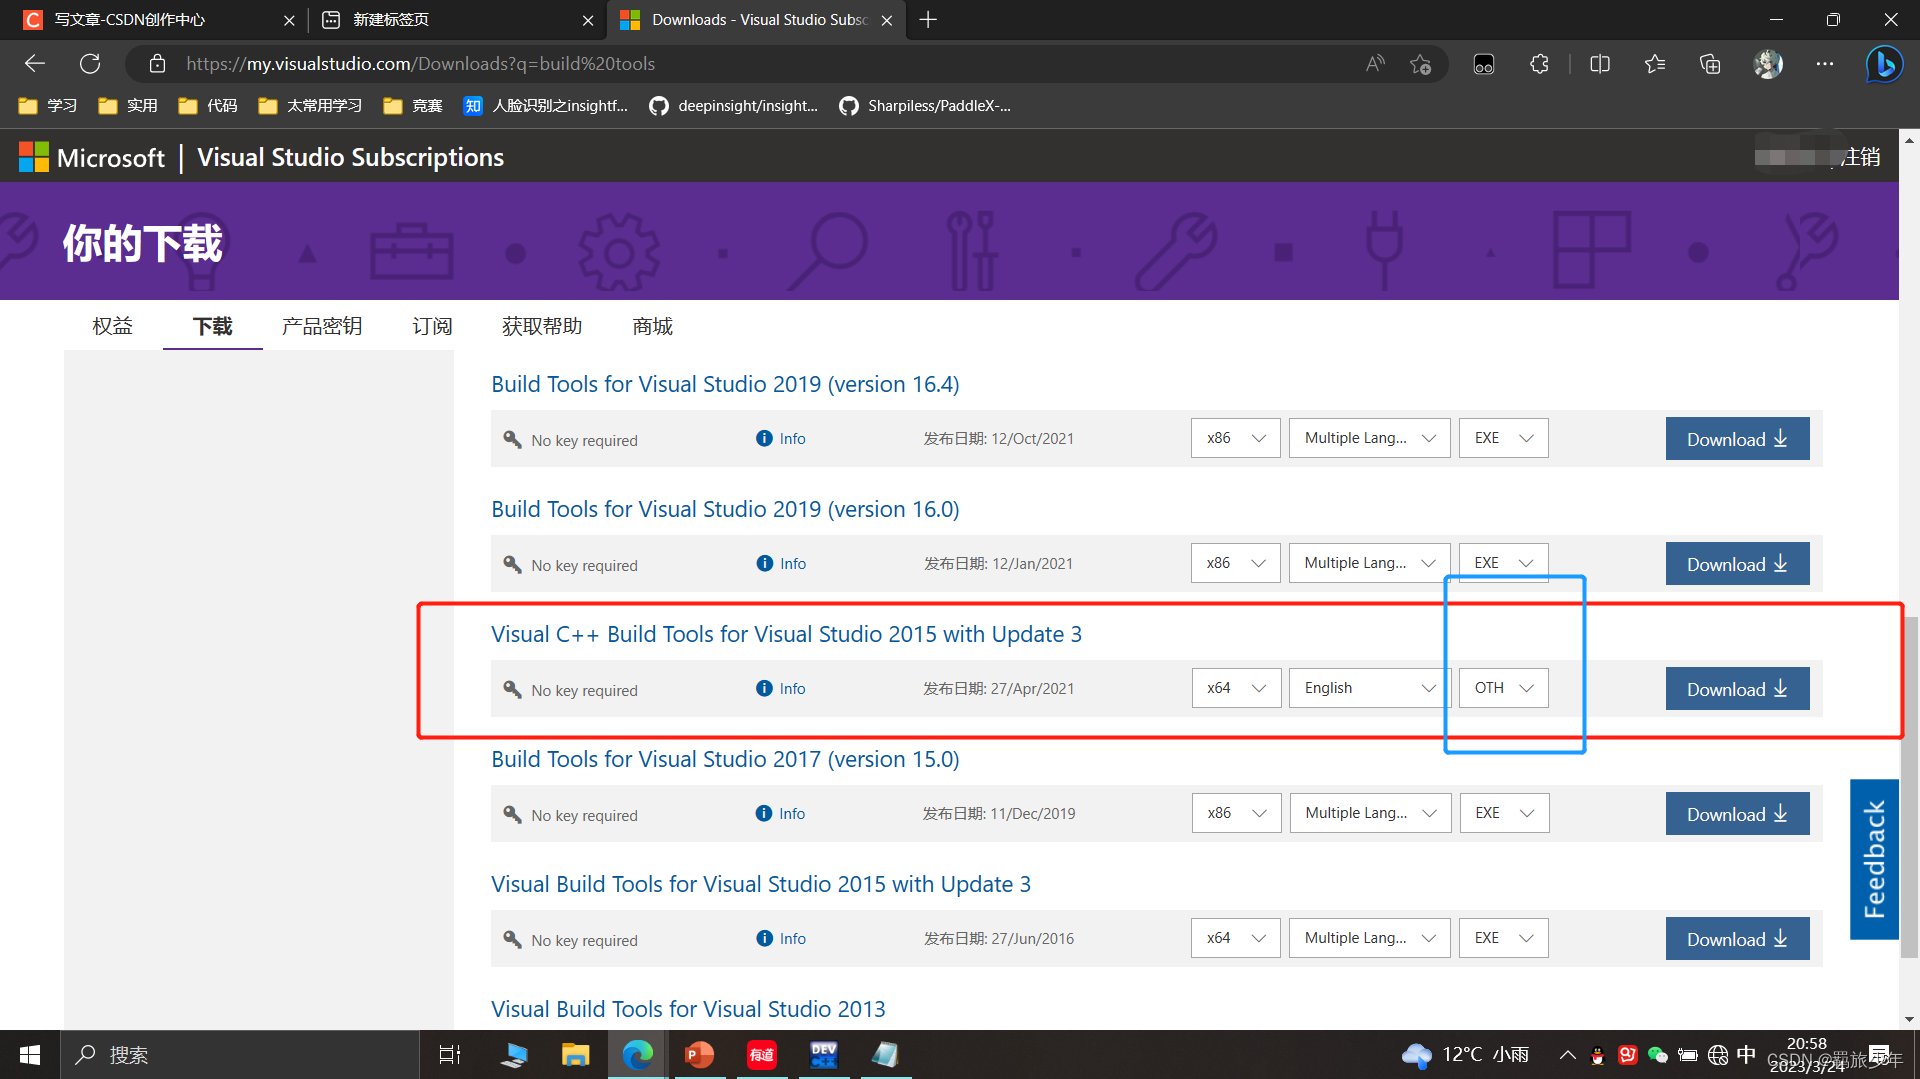This screenshot has width=1920, height=1079.
Task: Open EXE format dropdown for version 16.4
Action: 1504,438
